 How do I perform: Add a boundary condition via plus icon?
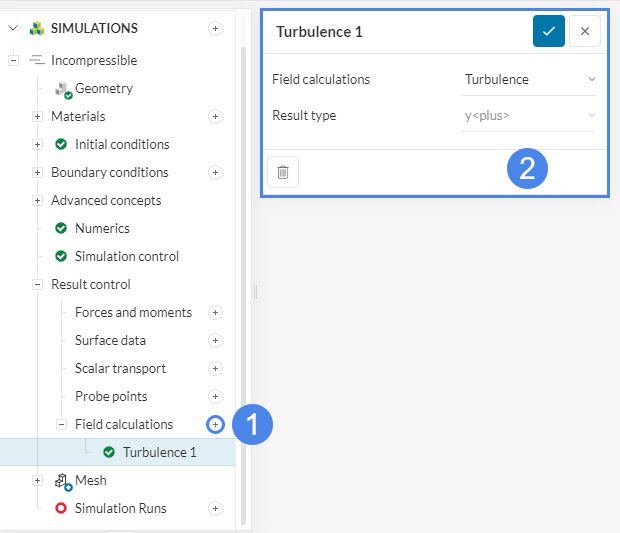point(215,172)
